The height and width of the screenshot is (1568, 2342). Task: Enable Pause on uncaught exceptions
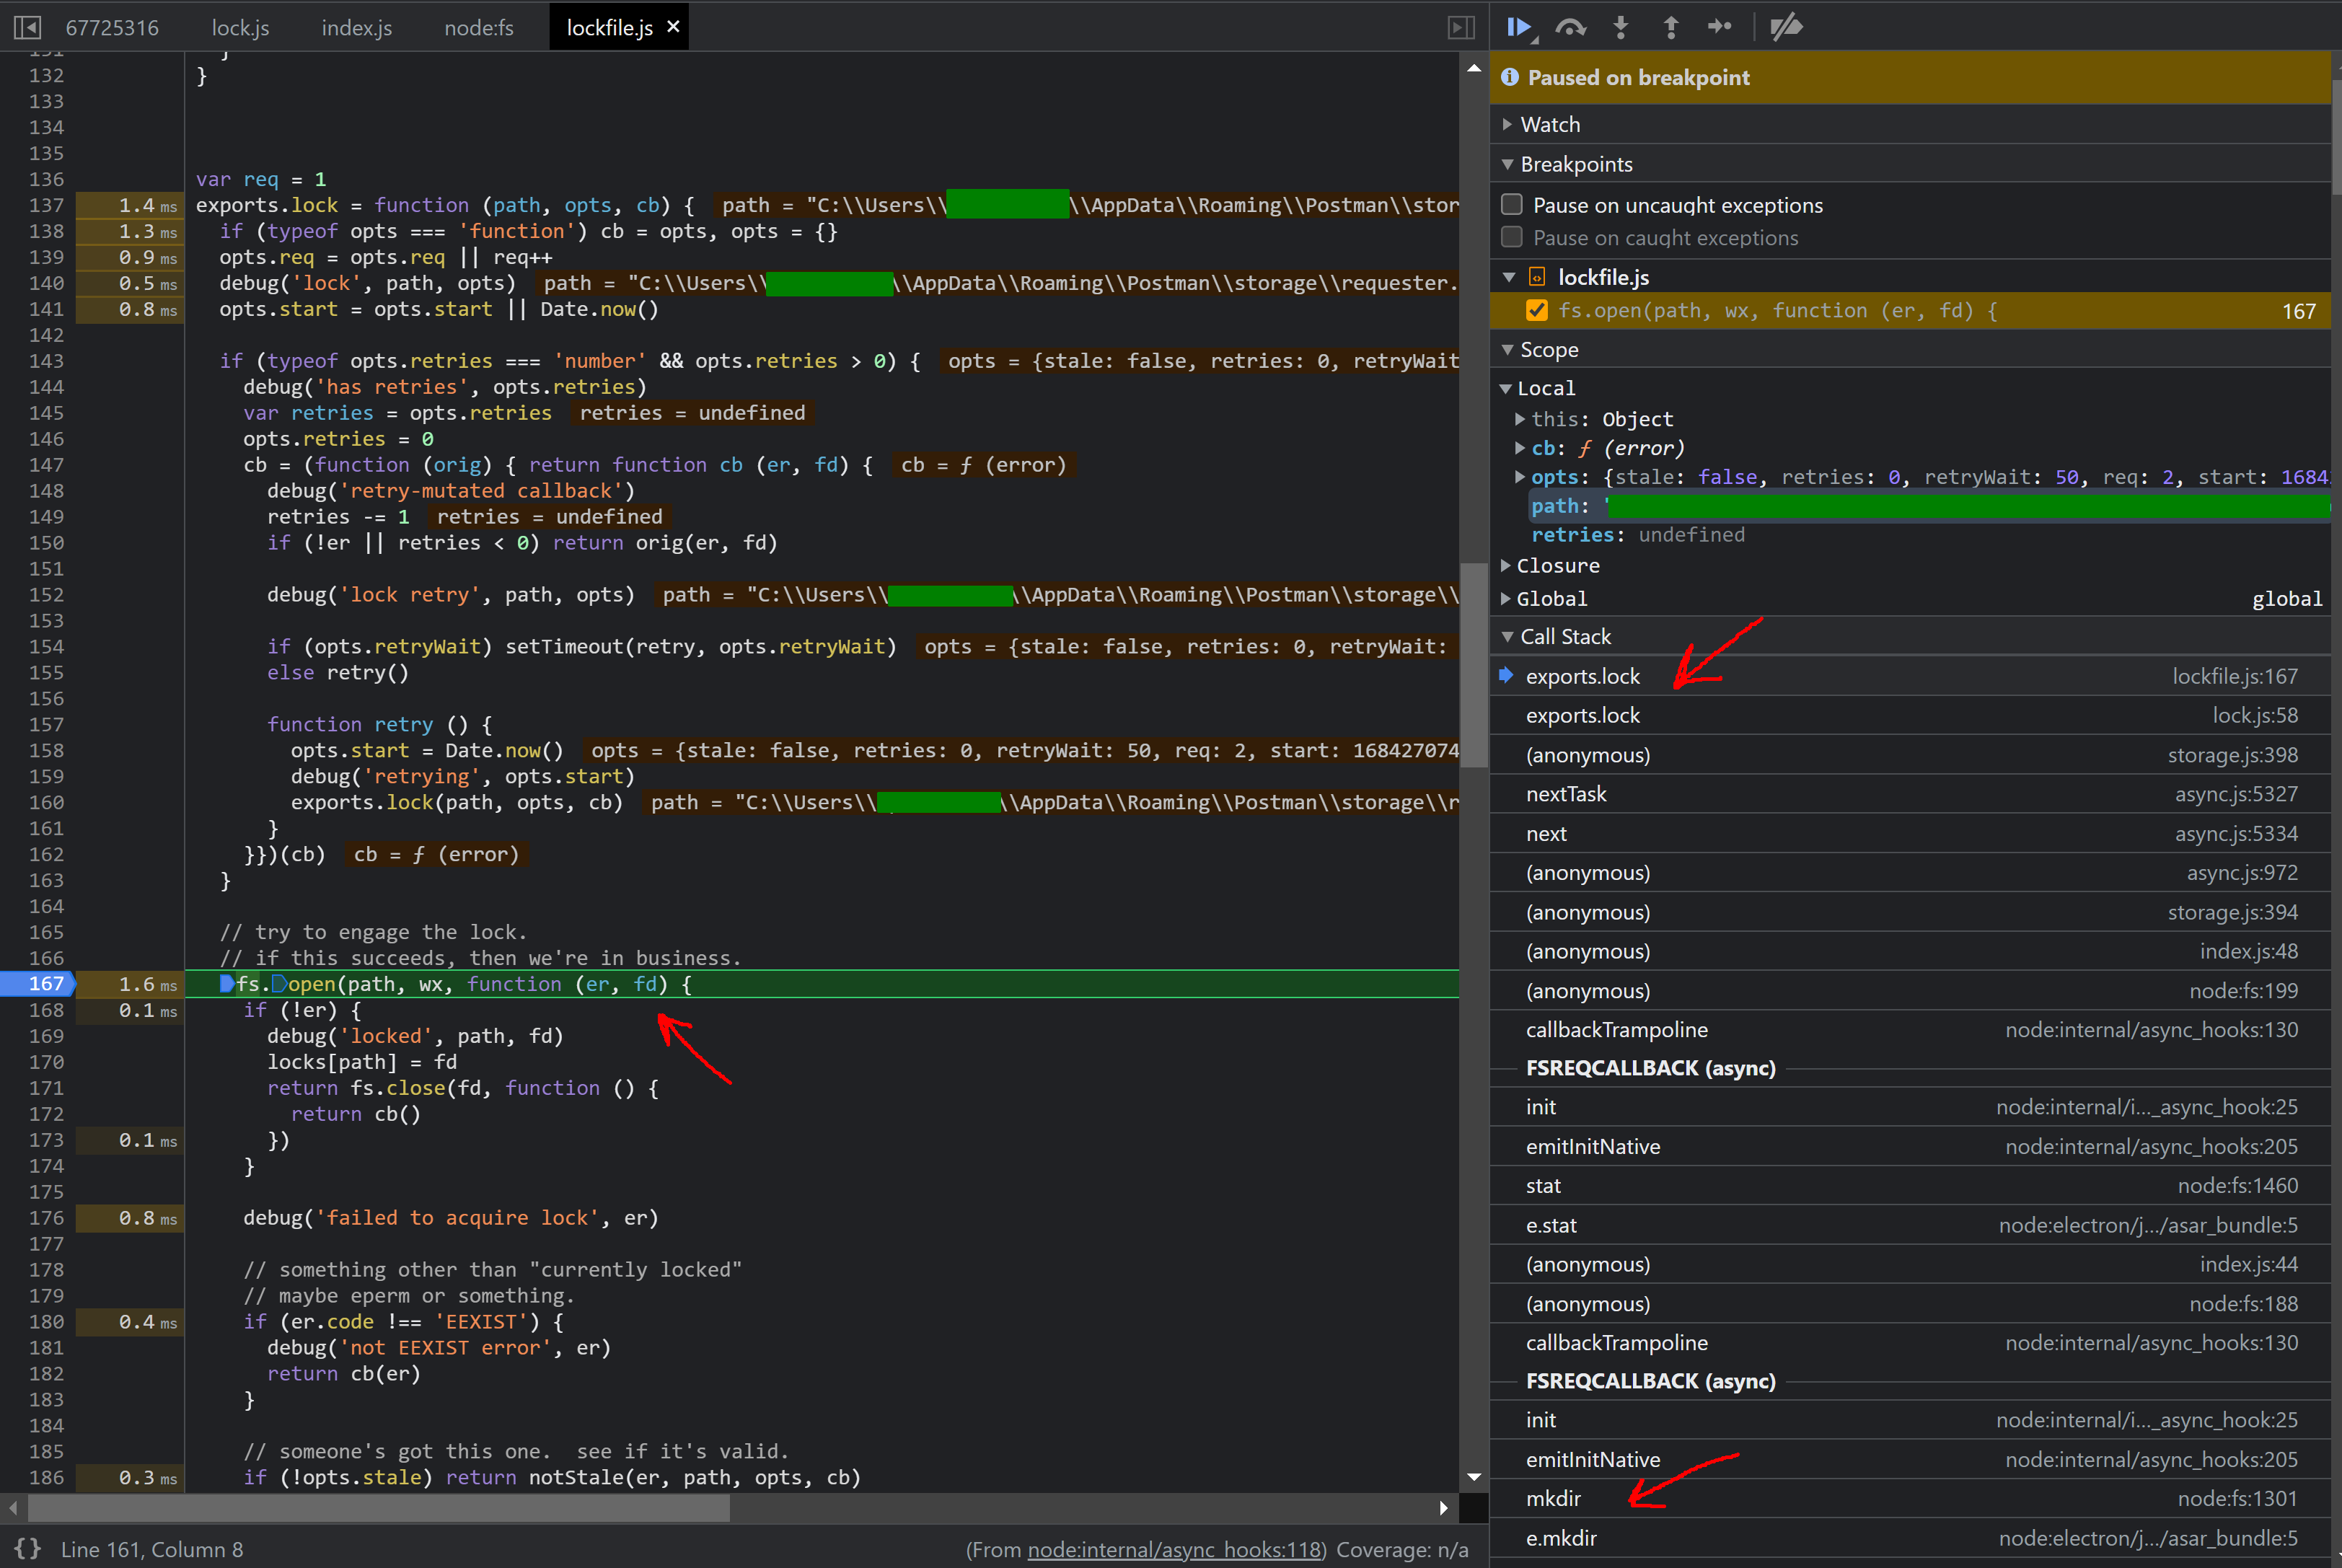click(1512, 205)
